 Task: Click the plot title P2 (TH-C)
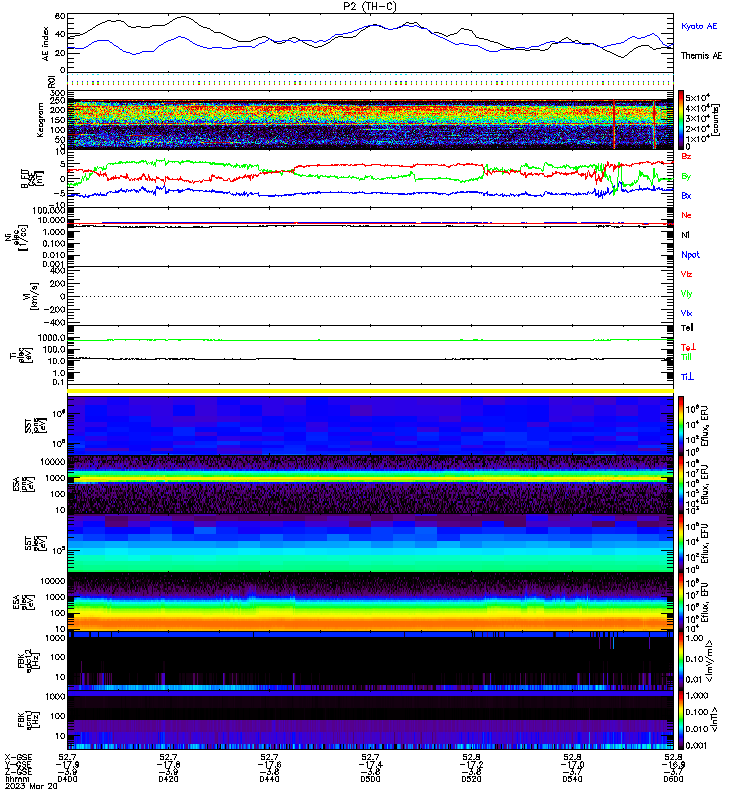tap(369, 6)
